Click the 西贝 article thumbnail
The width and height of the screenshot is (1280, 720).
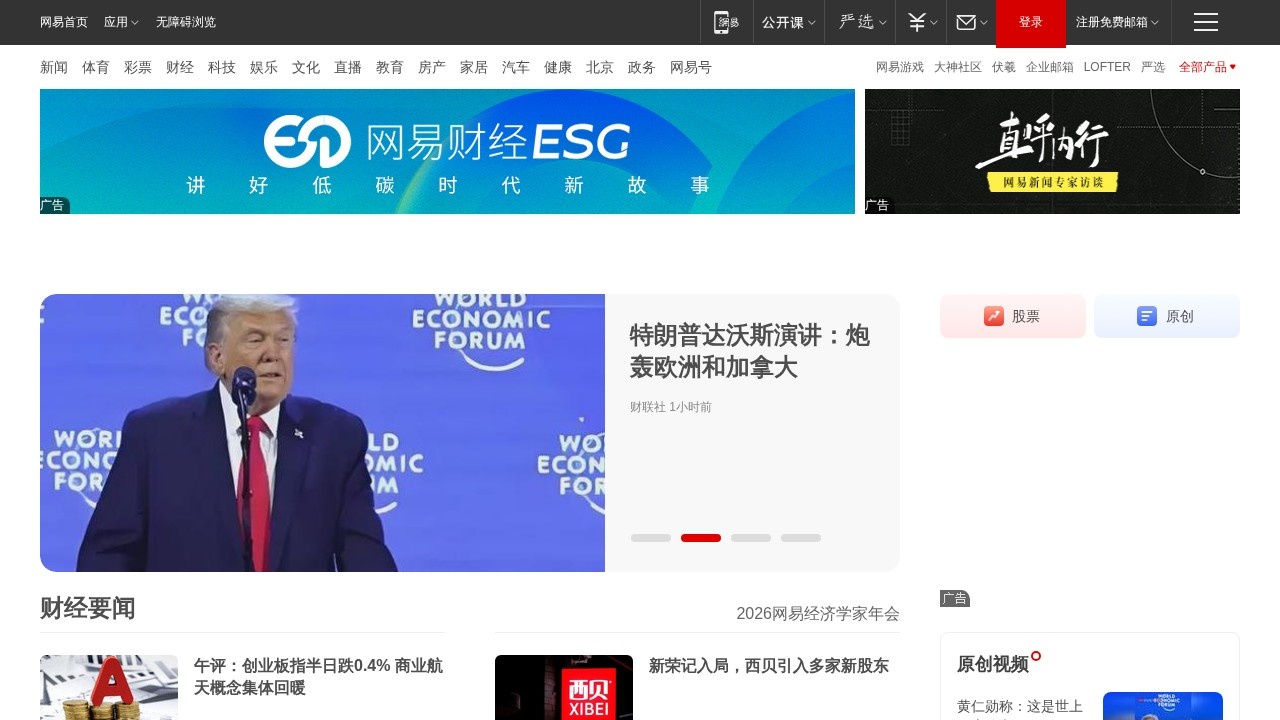pos(563,688)
